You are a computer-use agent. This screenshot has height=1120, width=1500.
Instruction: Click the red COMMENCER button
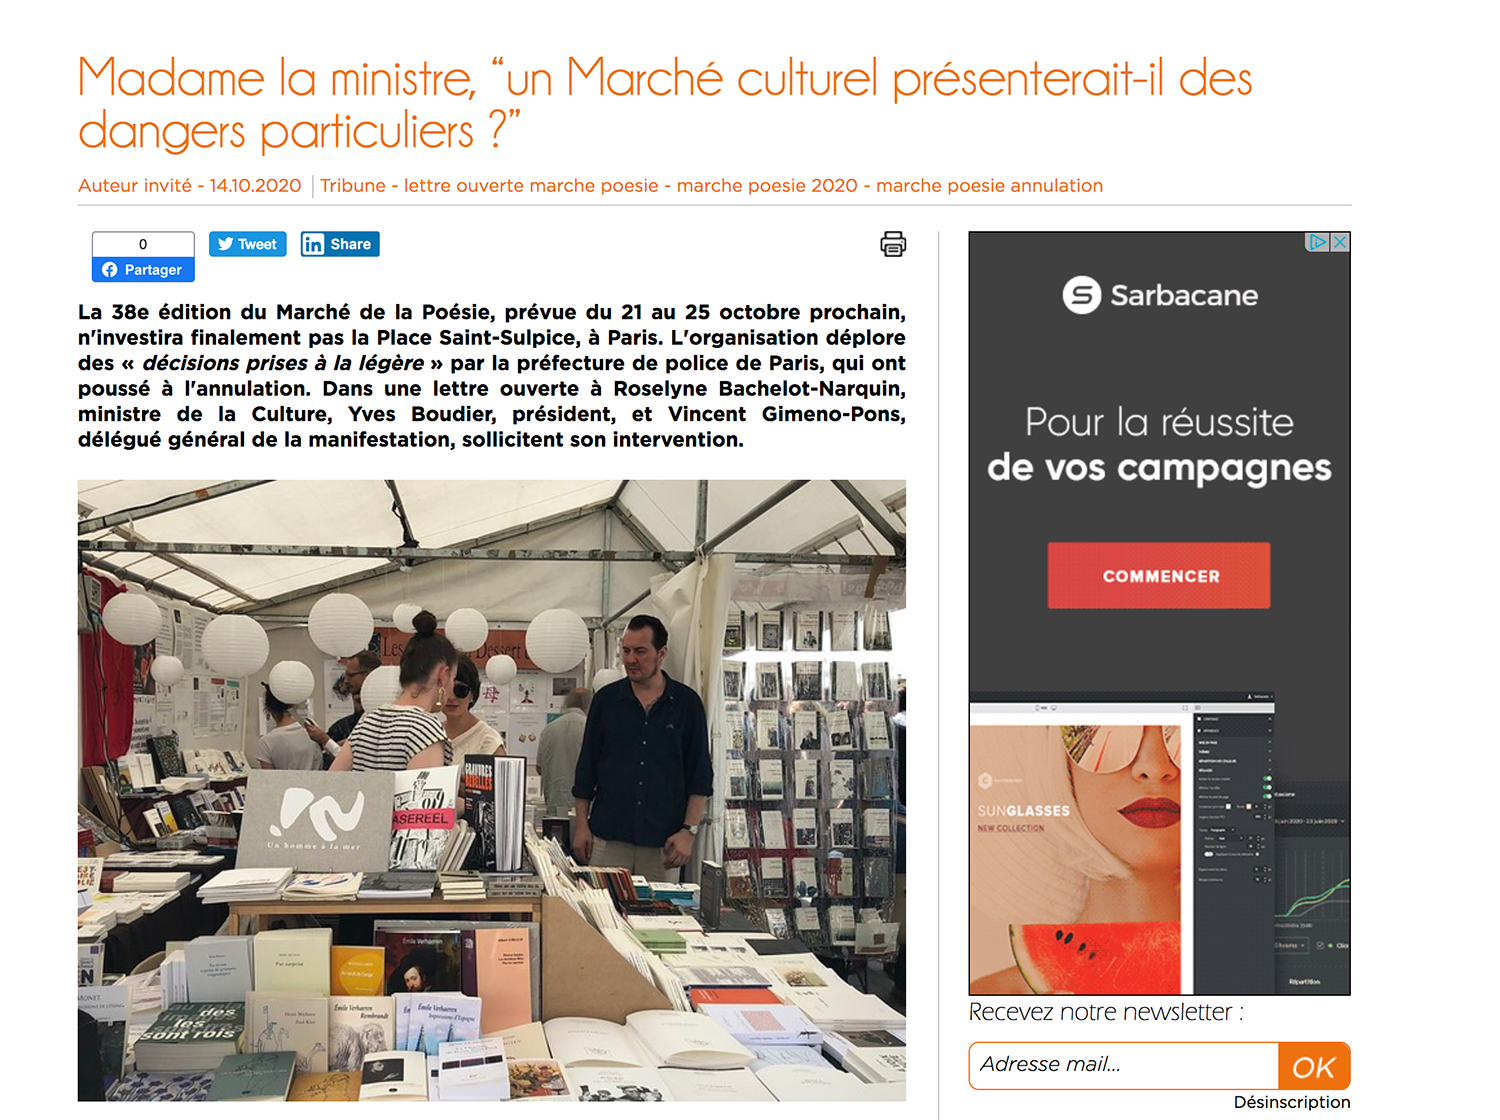(1159, 576)
